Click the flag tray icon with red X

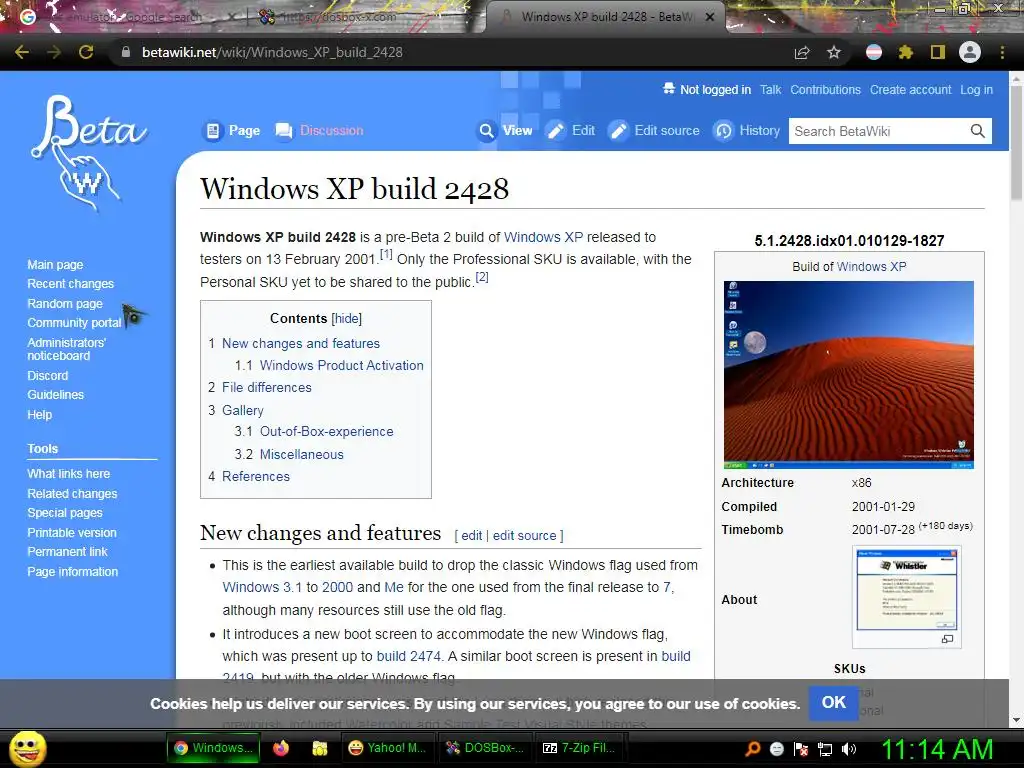point(801,749)
